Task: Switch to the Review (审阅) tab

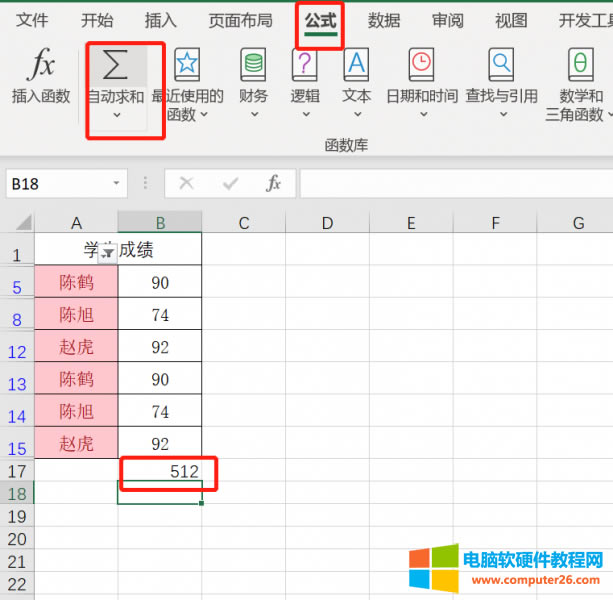Action: tap(448, 20)
